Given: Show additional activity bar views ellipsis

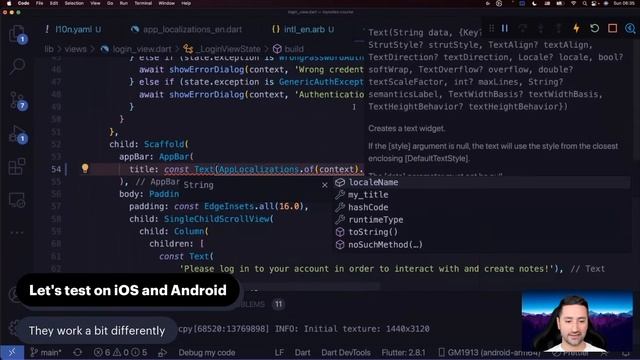Looking at the screenshot, I should tap(17, 233).
